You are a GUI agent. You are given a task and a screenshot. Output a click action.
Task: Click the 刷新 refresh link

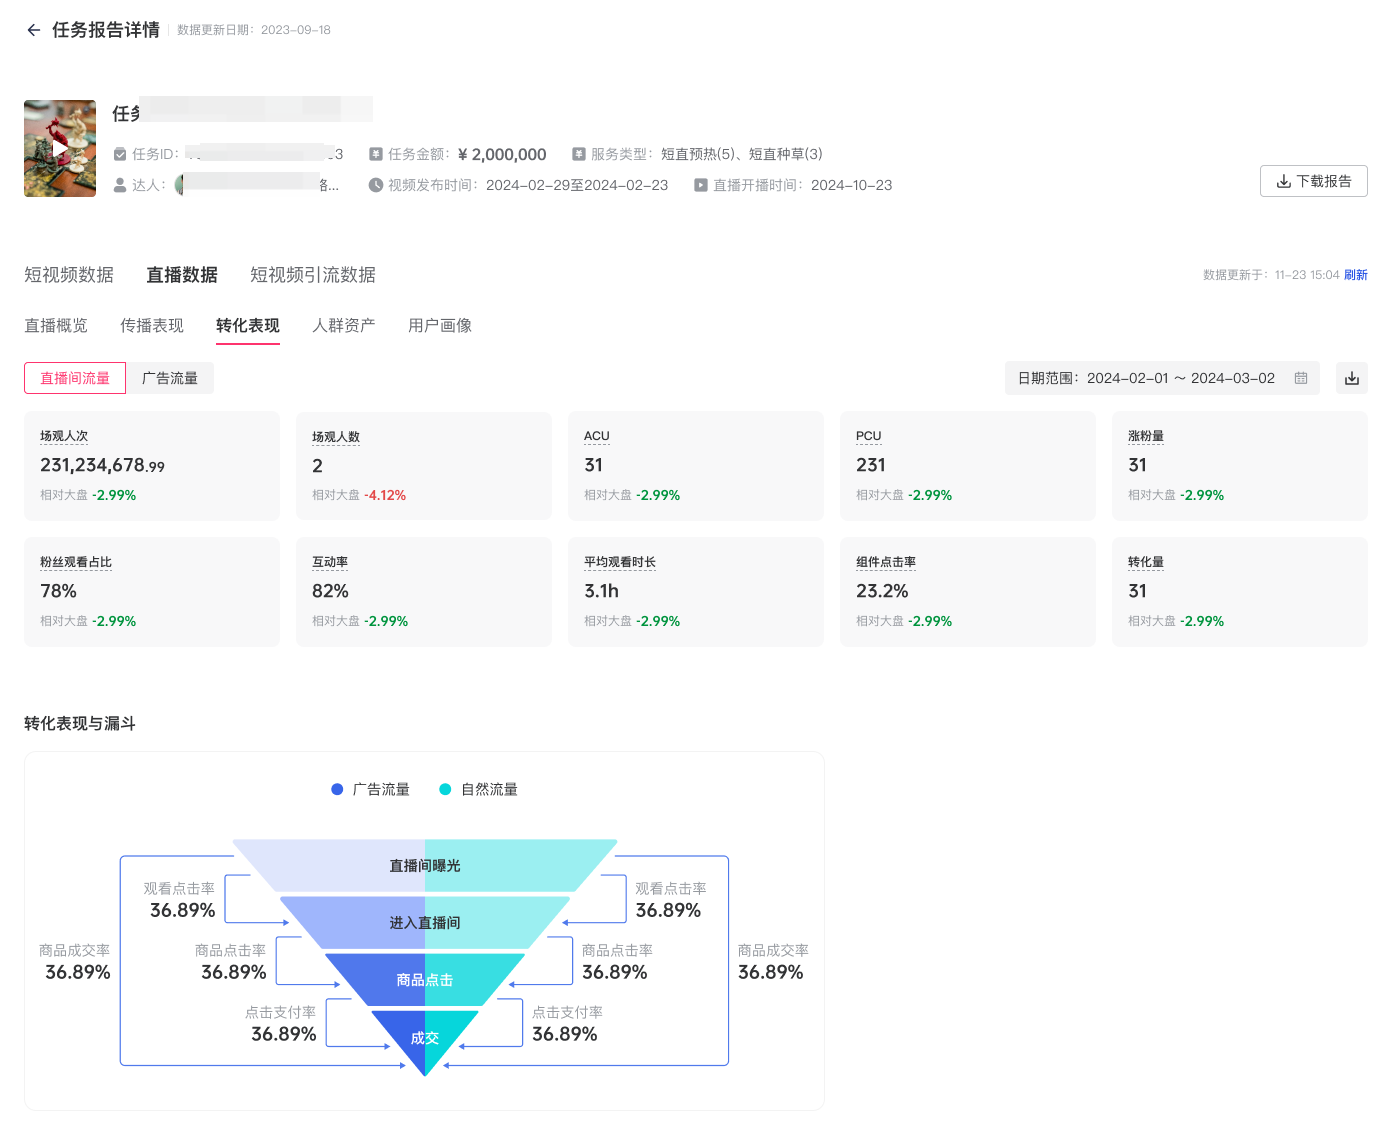click(x=1356, y=275)
